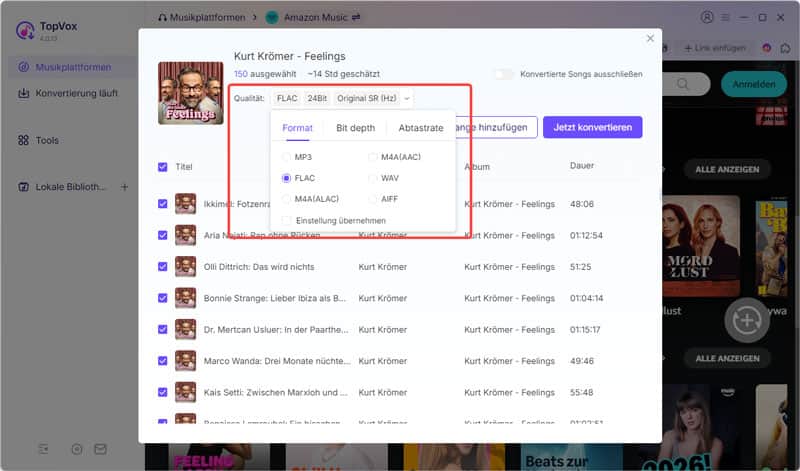
Task: Click the Dauer column header
Action: tap(582, 166)
